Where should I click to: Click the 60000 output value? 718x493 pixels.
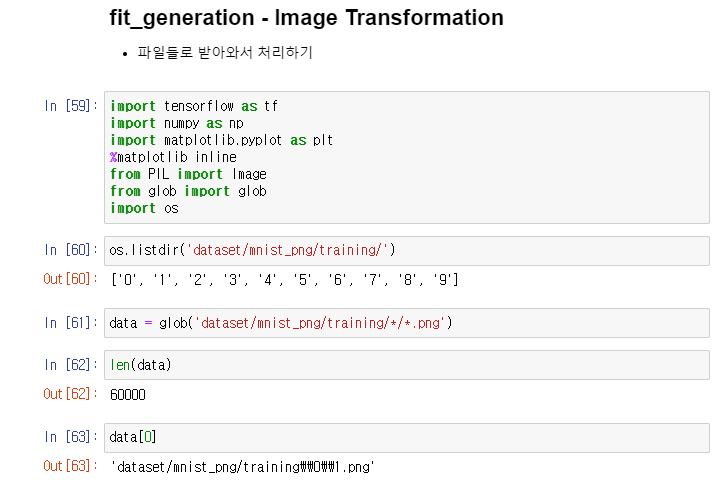(128, 395)
